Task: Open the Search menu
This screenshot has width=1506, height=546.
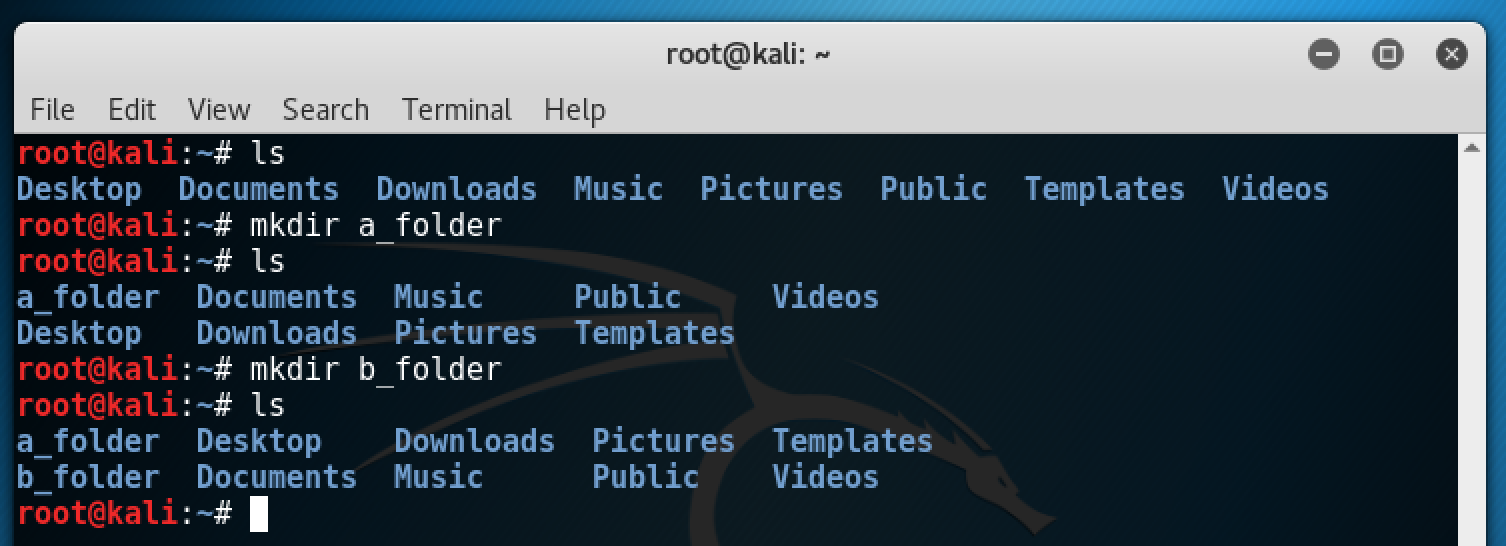Action: 326,109
